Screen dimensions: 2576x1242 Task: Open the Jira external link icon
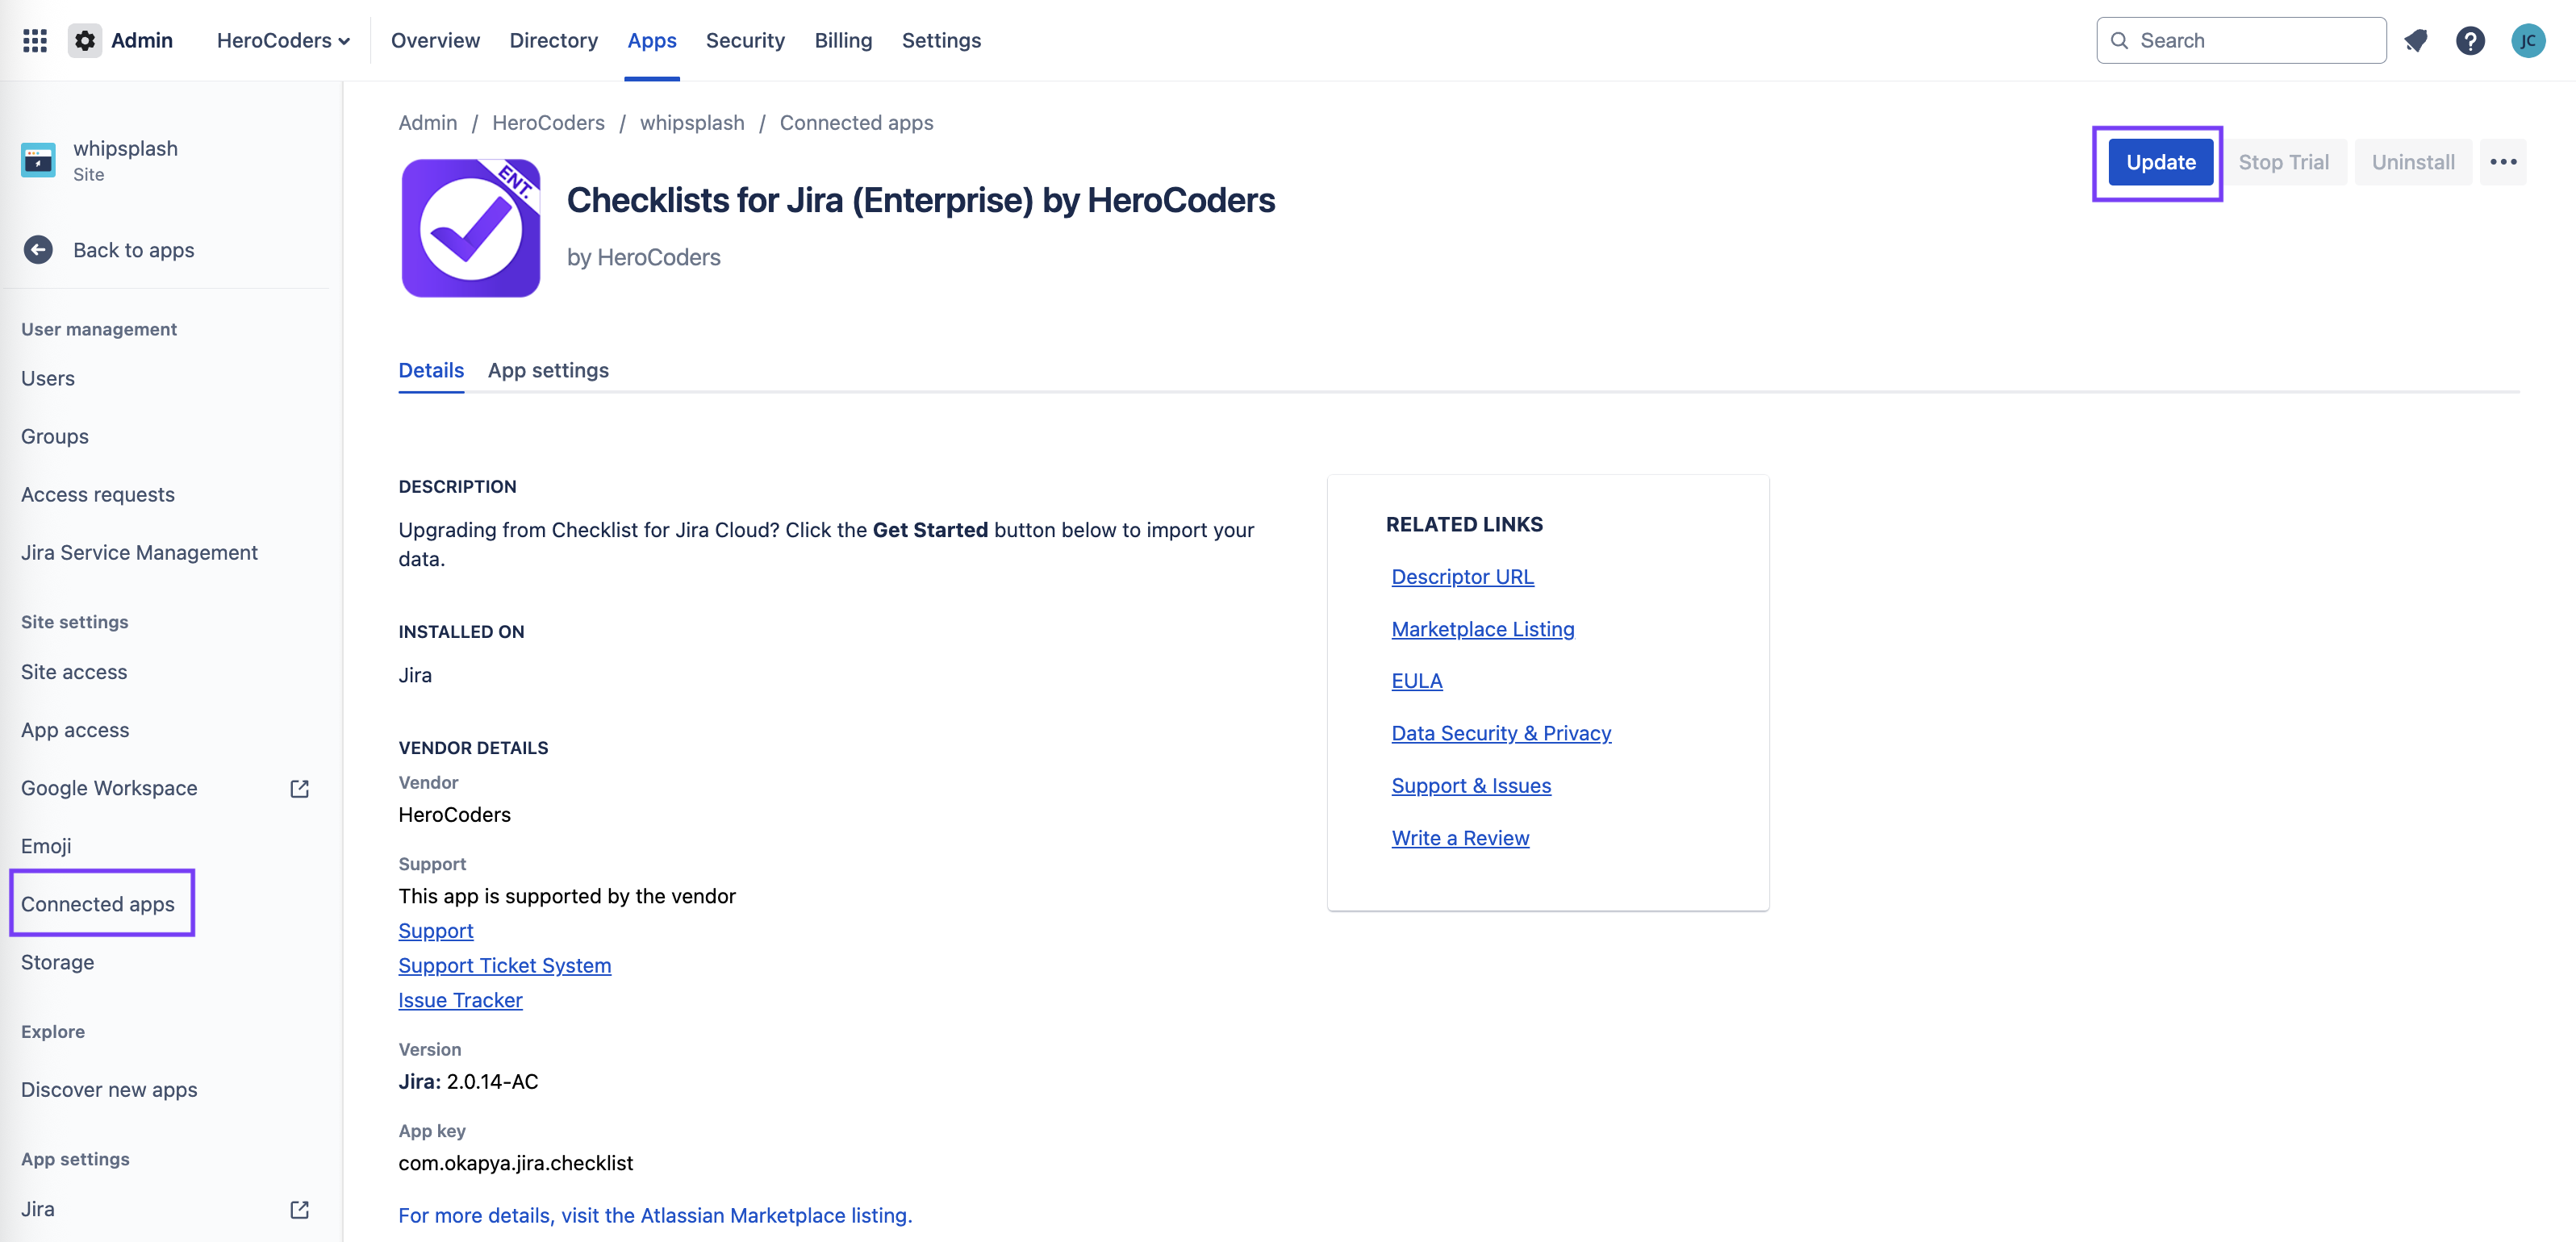pyautogui.click(x=299, y=1209)
